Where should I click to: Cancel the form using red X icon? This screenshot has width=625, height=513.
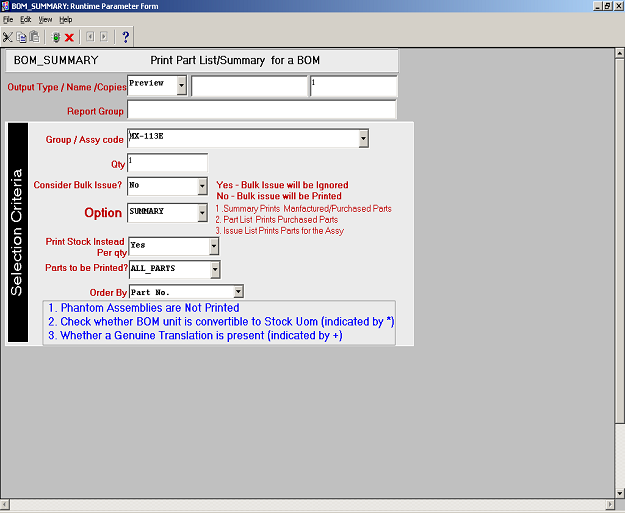pos(70,37)
